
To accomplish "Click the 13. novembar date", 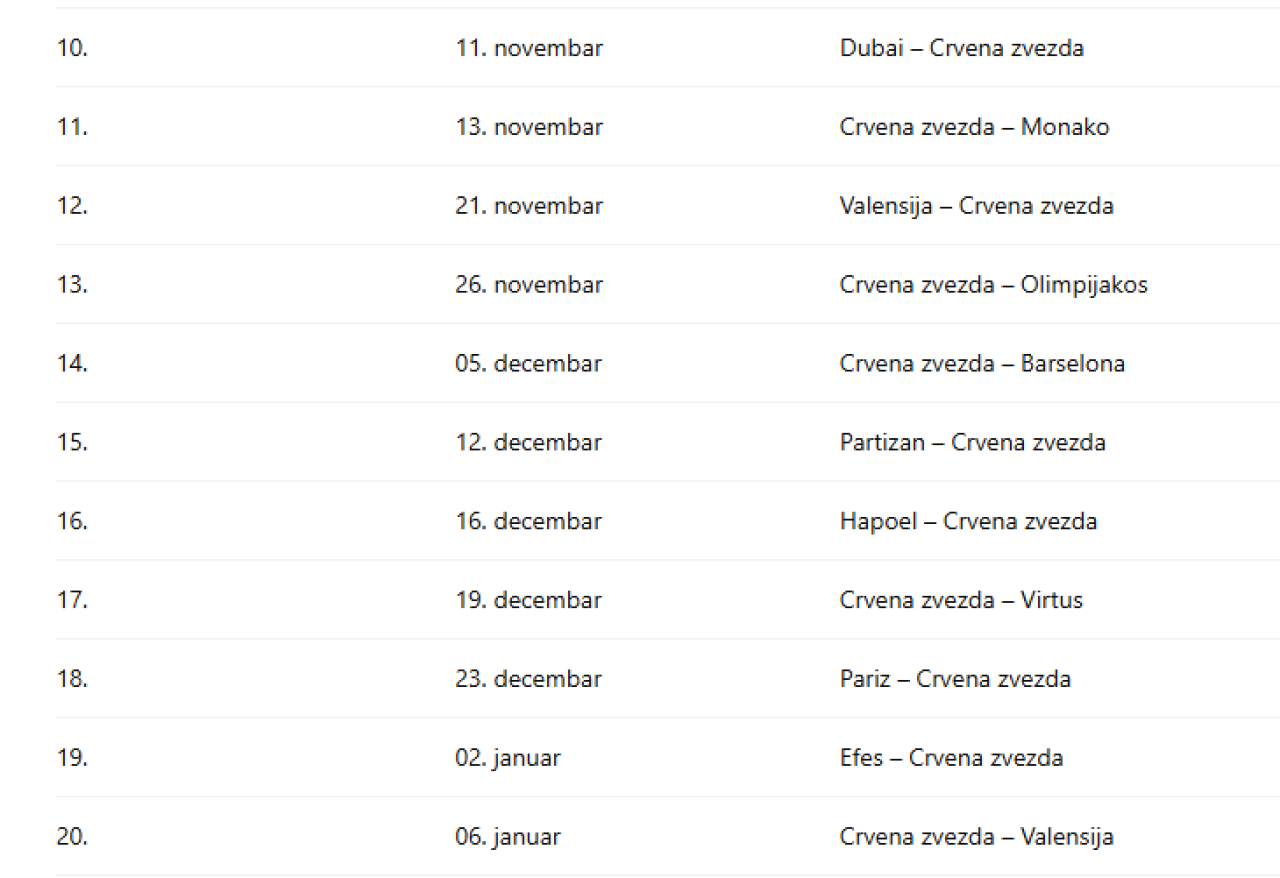I will [529, 127].
